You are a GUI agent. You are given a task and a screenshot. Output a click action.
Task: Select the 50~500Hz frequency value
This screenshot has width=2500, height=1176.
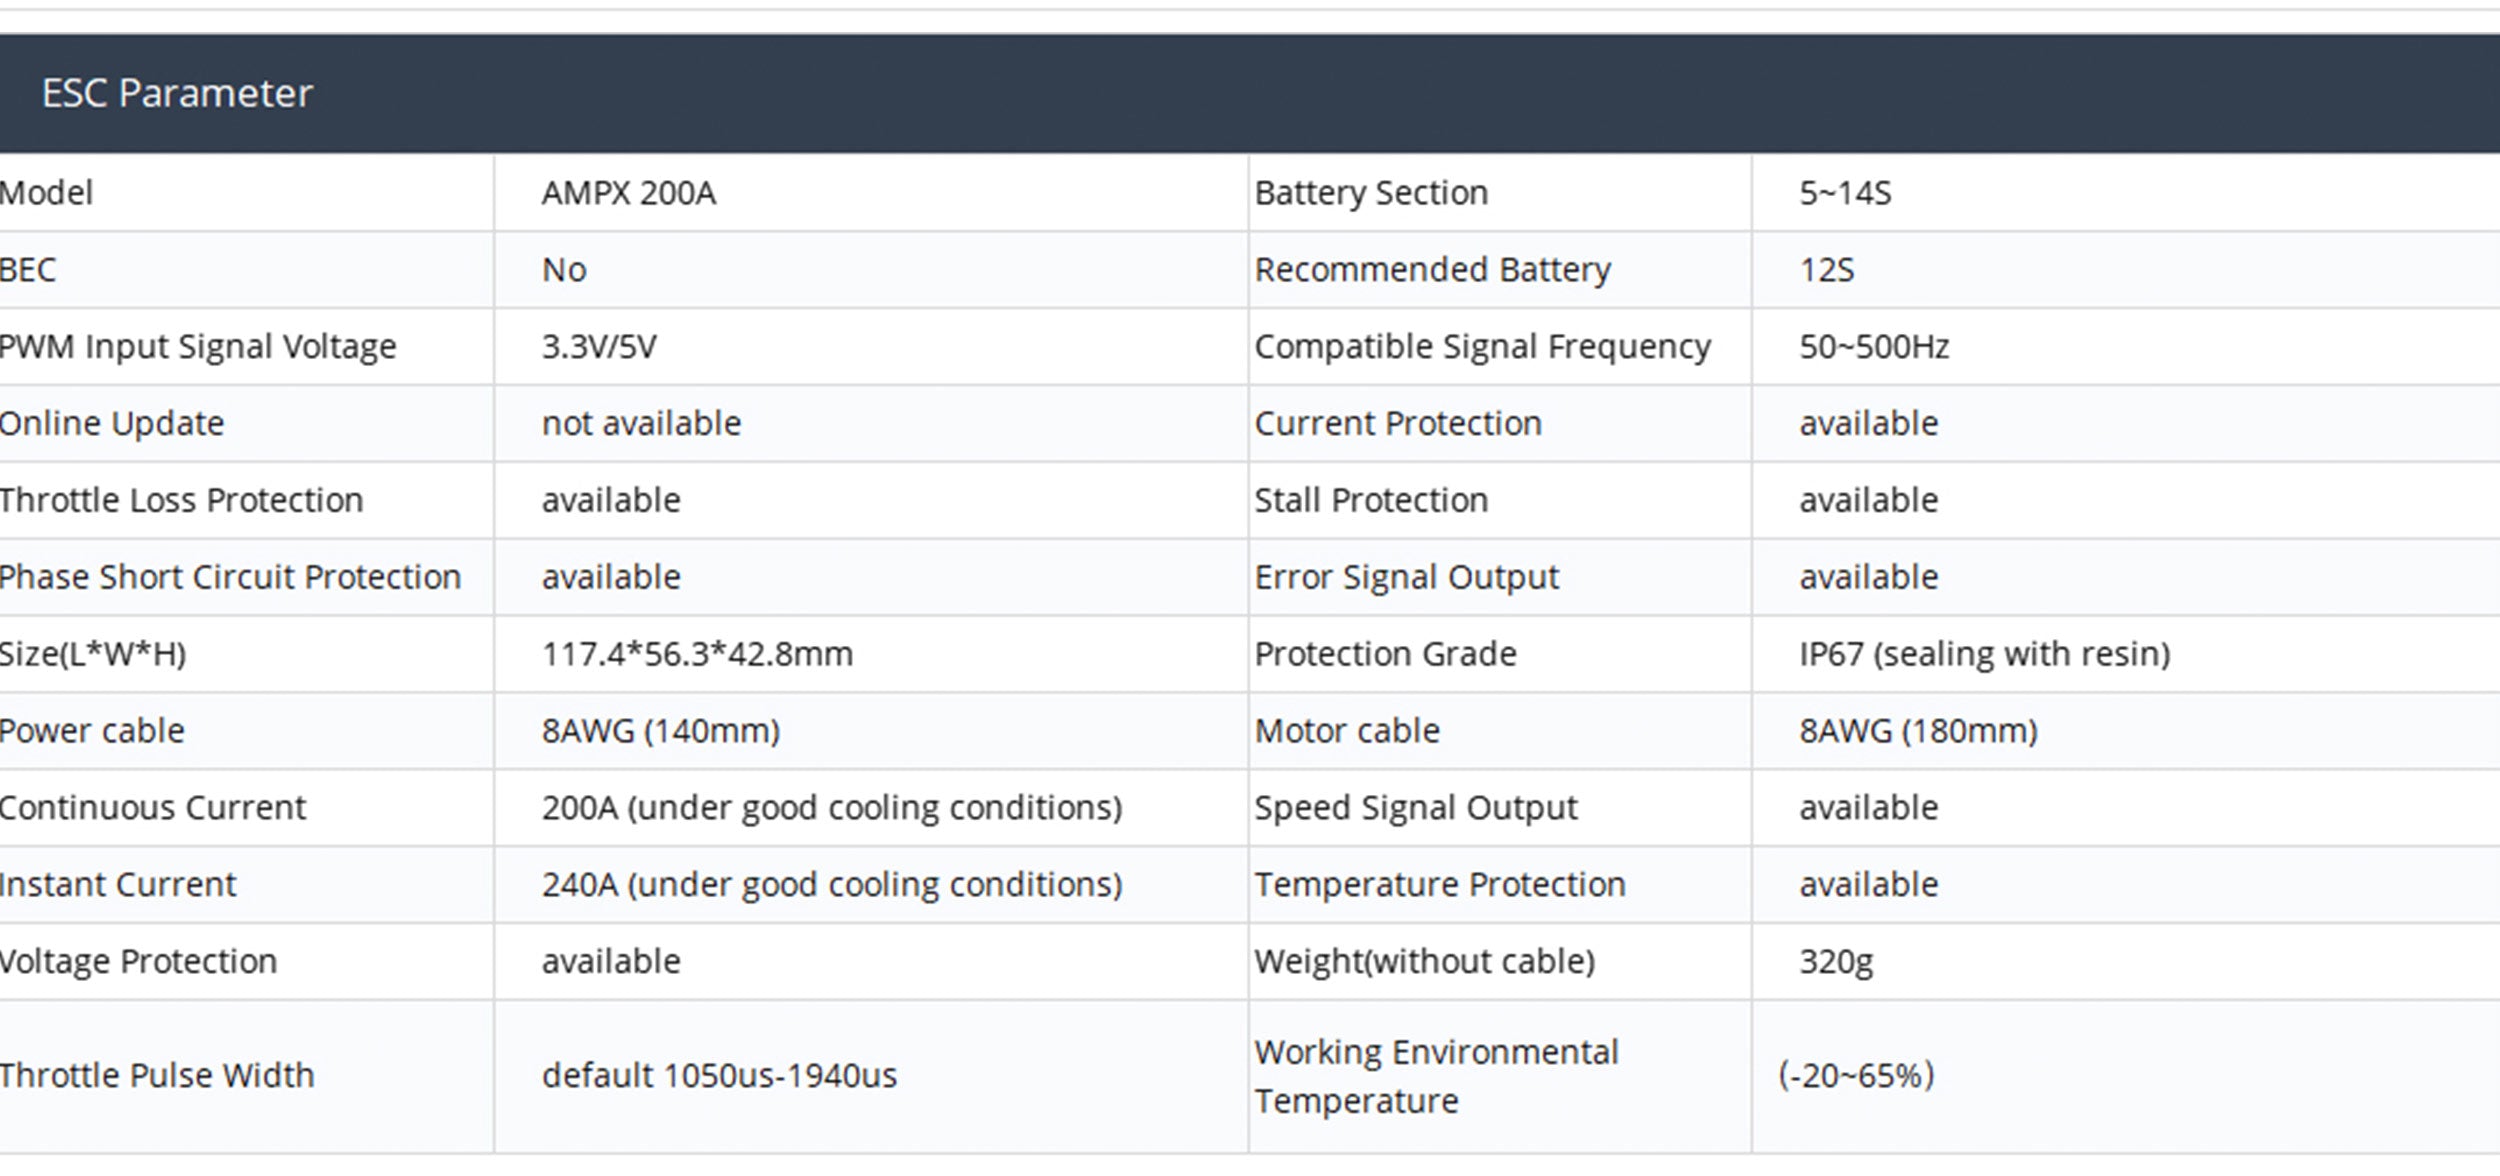point(1874,347)
